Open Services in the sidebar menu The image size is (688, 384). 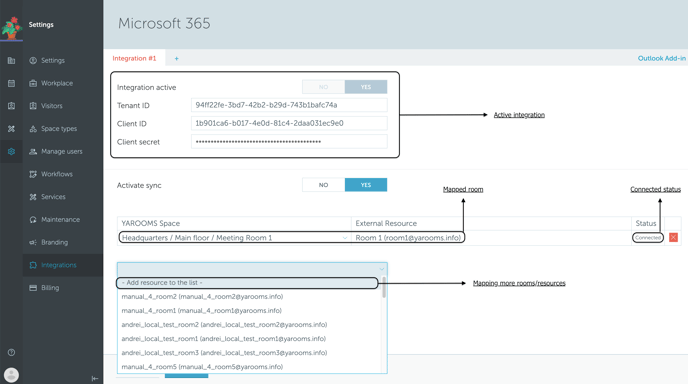coord(53,197)
